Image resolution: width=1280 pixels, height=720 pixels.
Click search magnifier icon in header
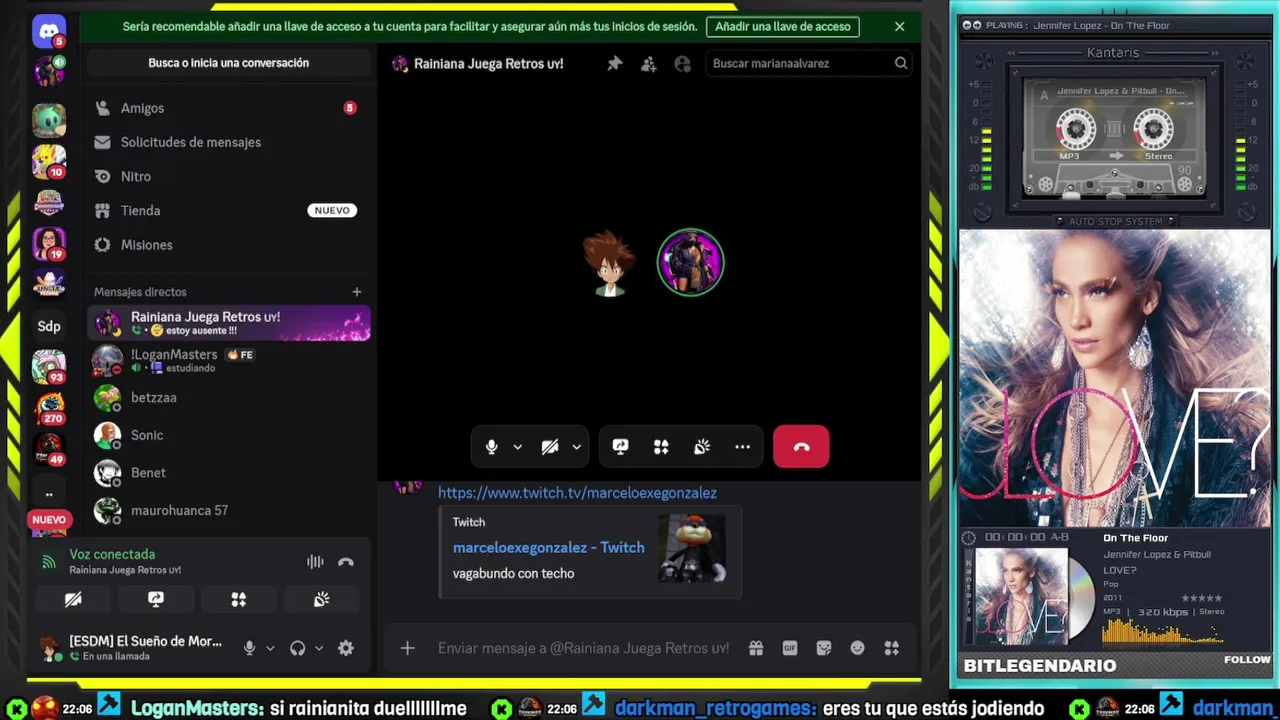[901, 63]
